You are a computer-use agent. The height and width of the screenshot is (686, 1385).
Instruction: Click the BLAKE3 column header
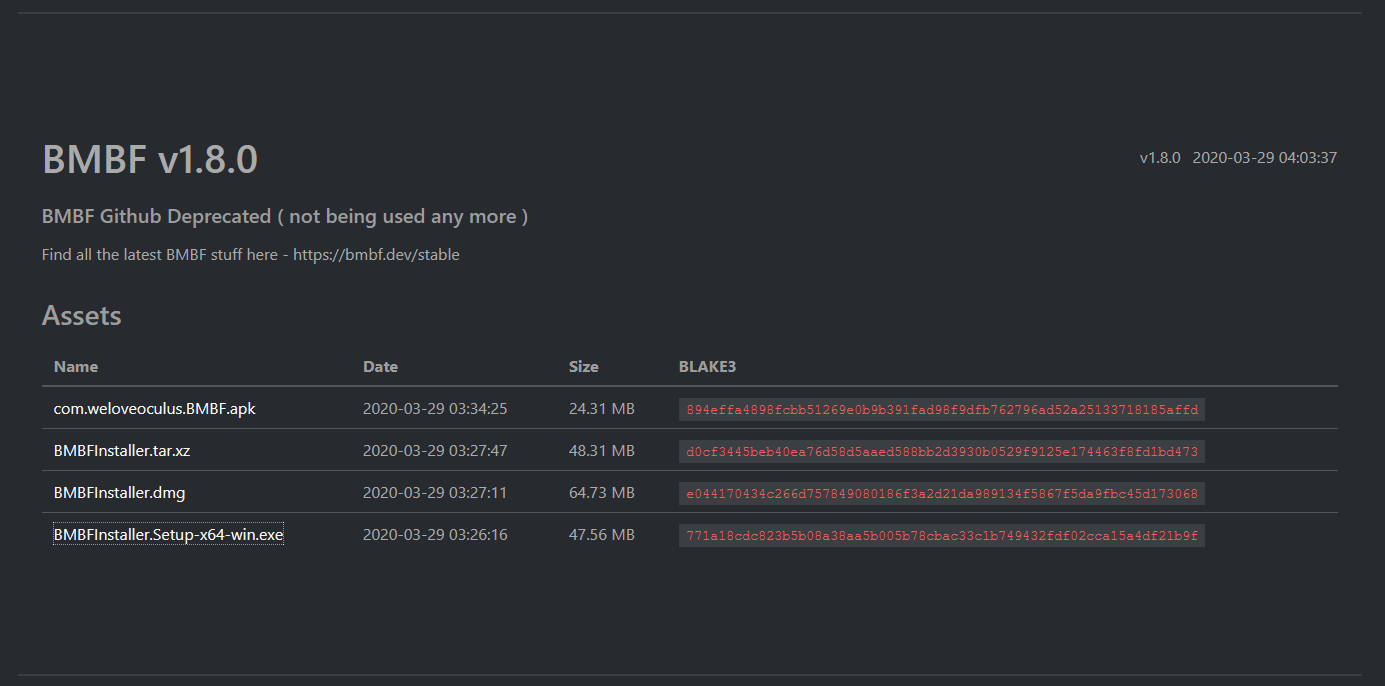(707, 366)
